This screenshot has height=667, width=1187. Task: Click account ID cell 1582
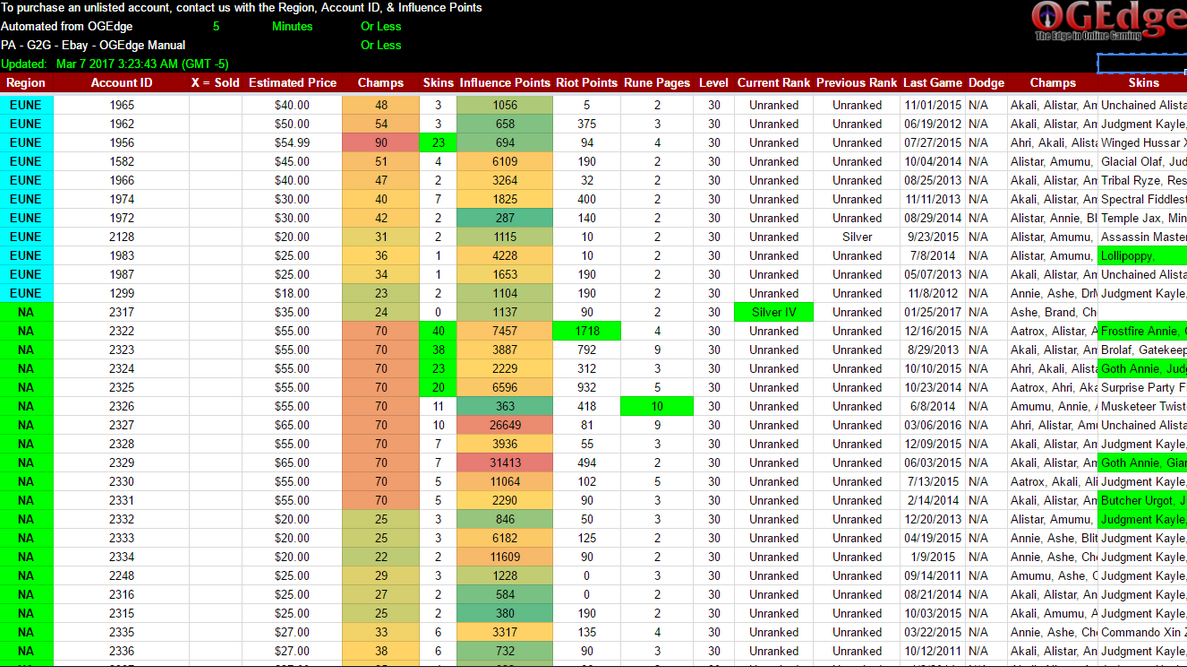[x=121, y=162]
